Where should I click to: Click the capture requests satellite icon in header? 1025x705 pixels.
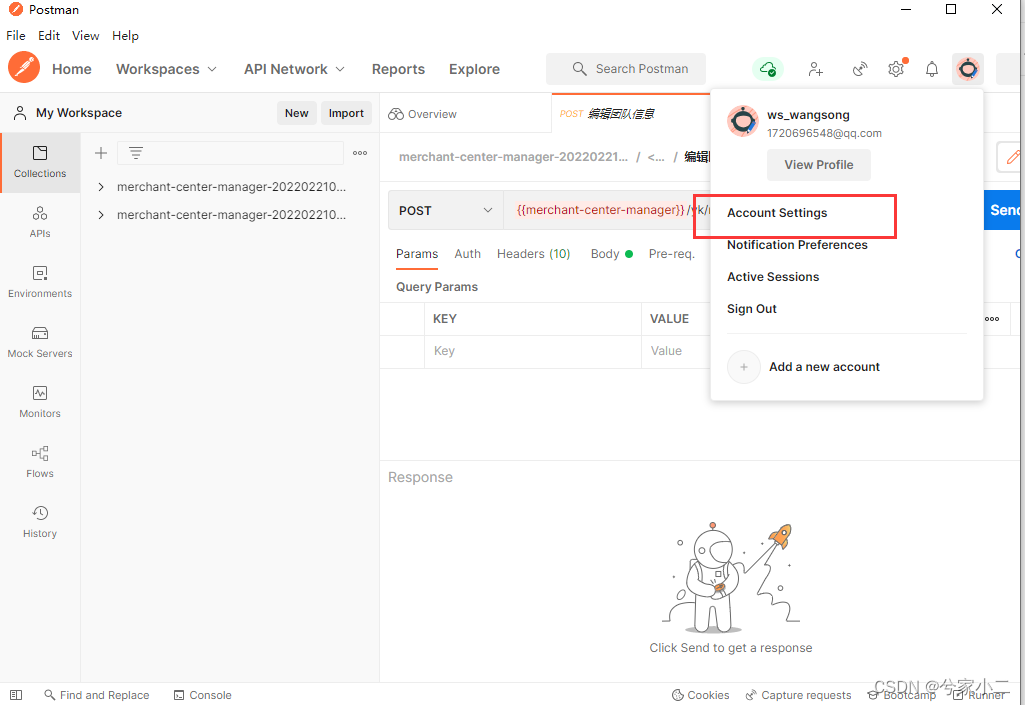tap(860, 69)
